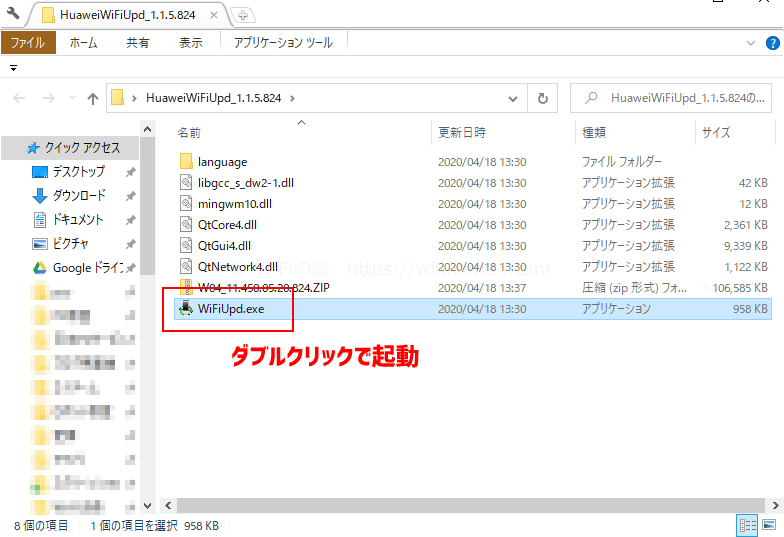Click the 9,339 KB size value
Screen dimensions: 784x537
click(746, 246)
